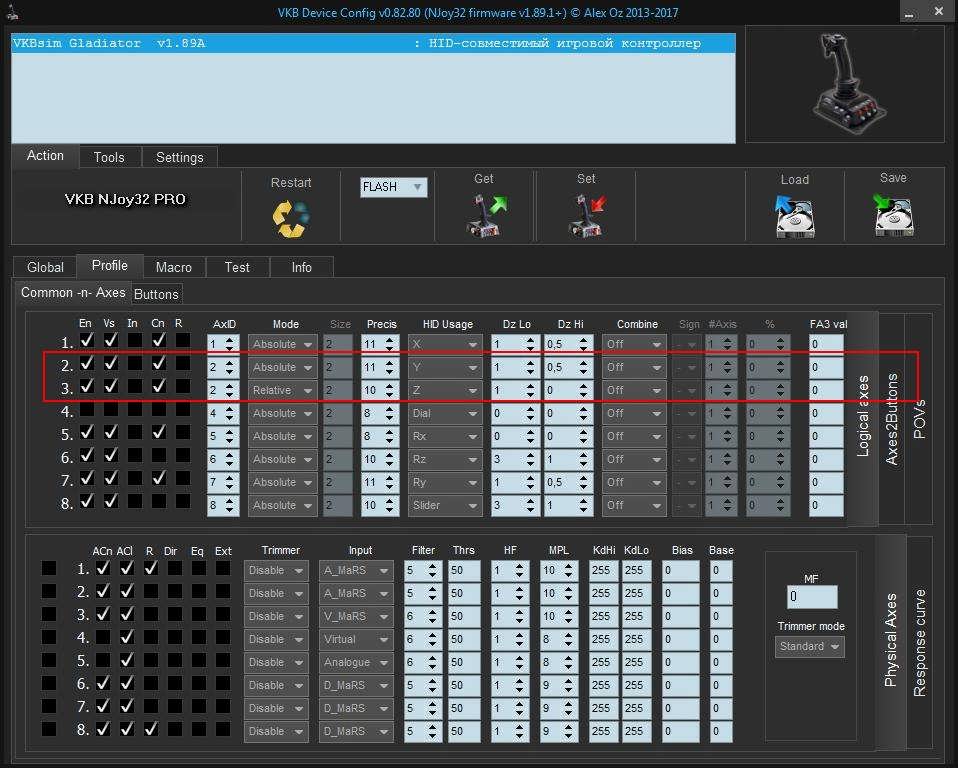
Task: Click the joystick device picture
Action: point(845,84)
